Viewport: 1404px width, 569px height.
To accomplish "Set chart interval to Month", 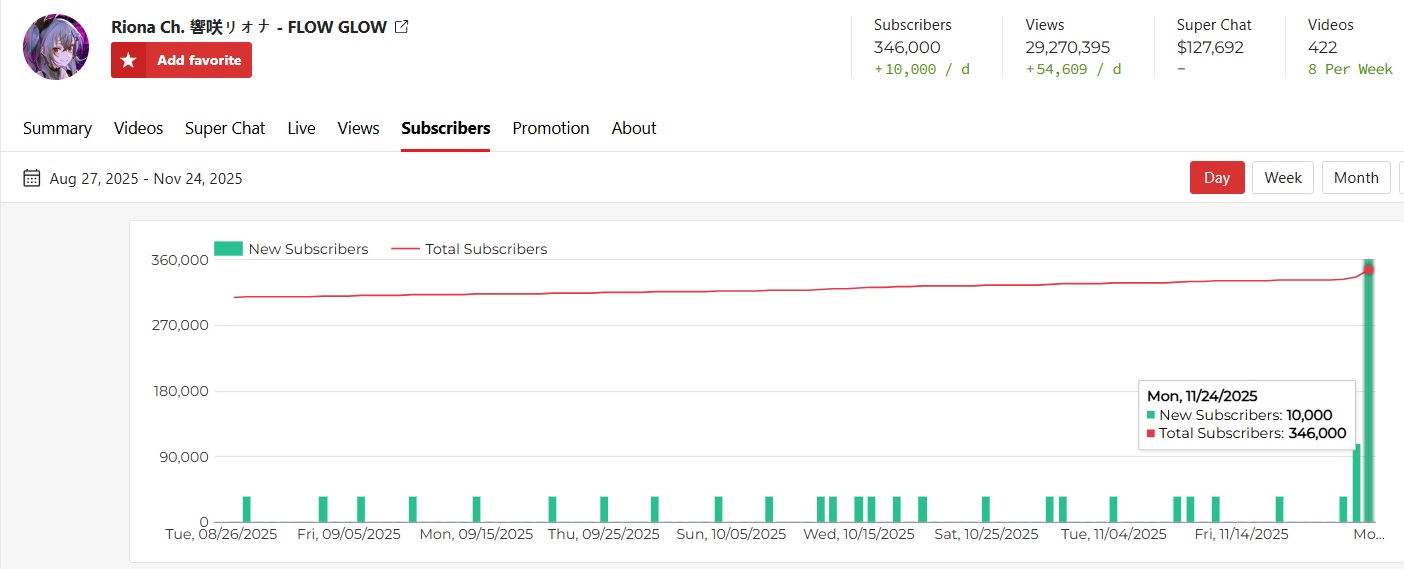I will (x=1356, y=178).
